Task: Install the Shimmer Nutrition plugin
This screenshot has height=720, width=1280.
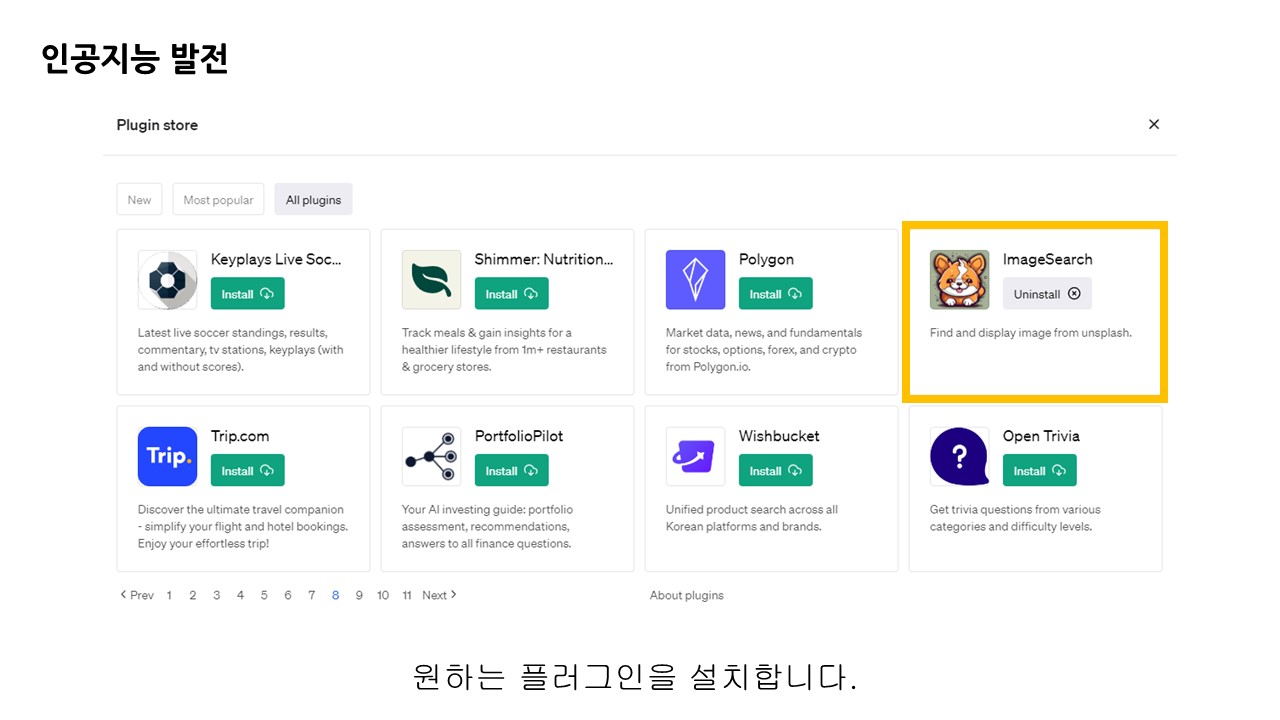Action: [512, 294]
